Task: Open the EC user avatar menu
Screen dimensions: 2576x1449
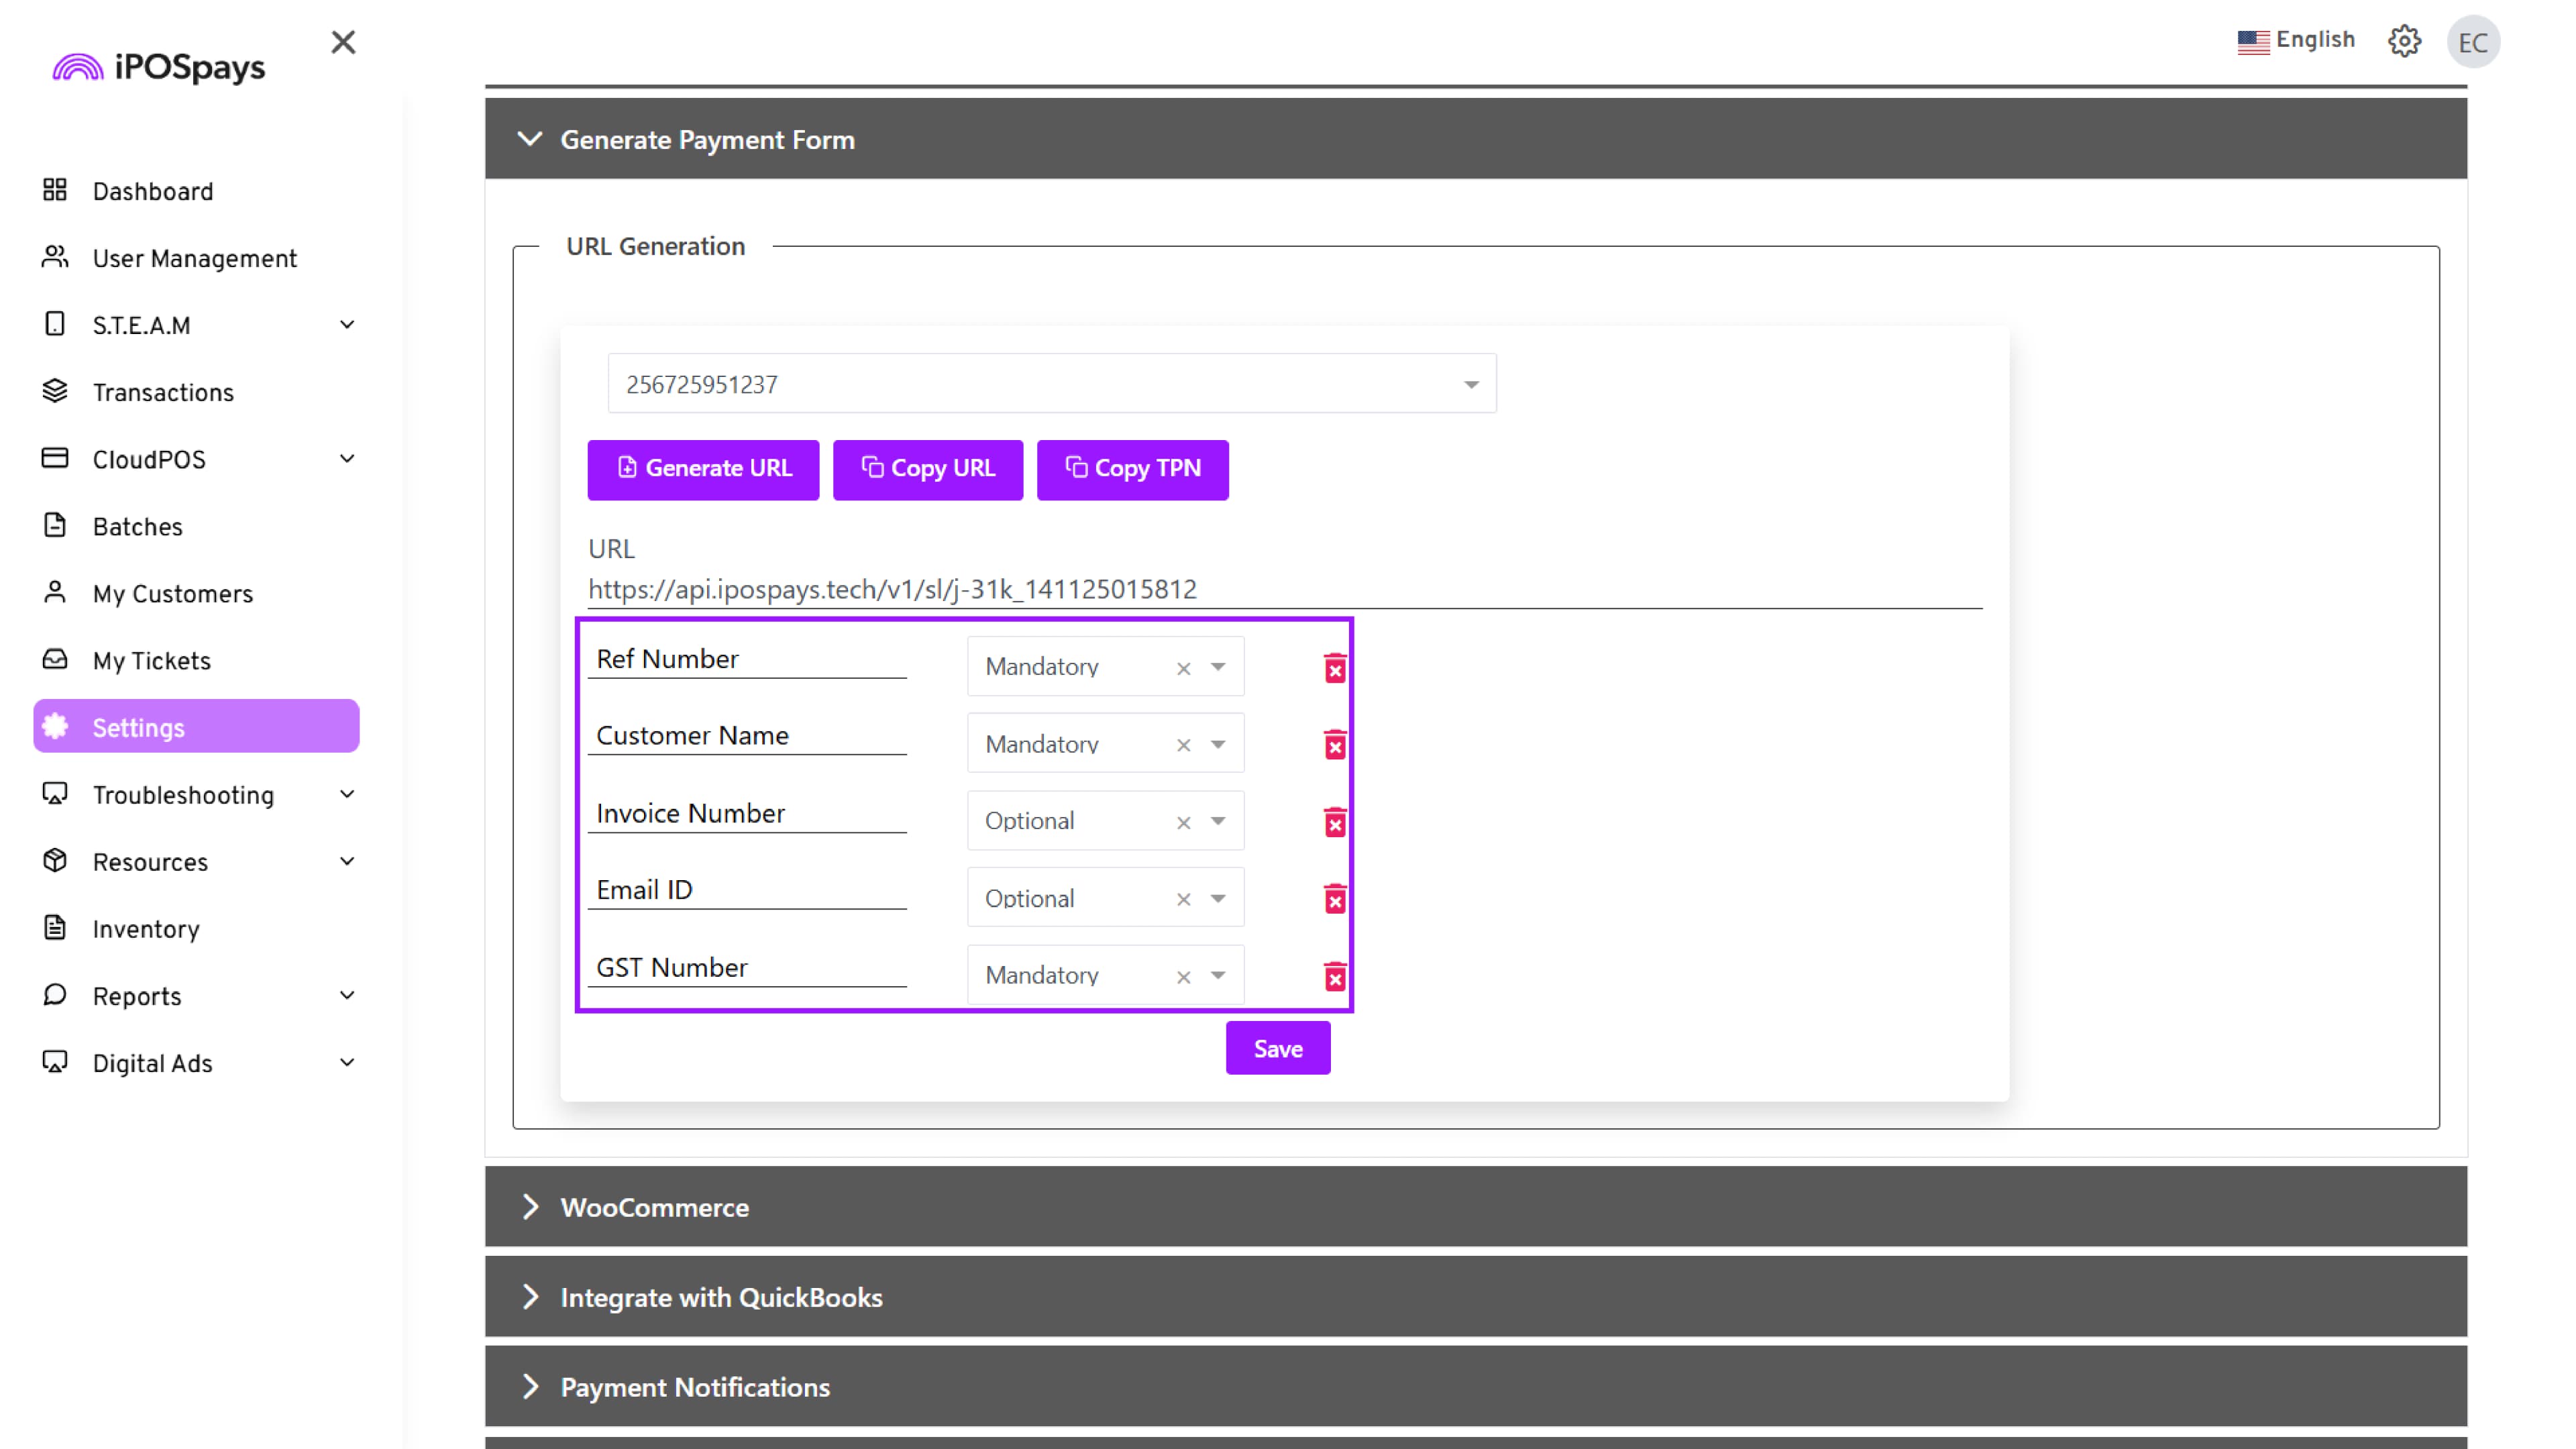Action: (x=2472, y=42)
